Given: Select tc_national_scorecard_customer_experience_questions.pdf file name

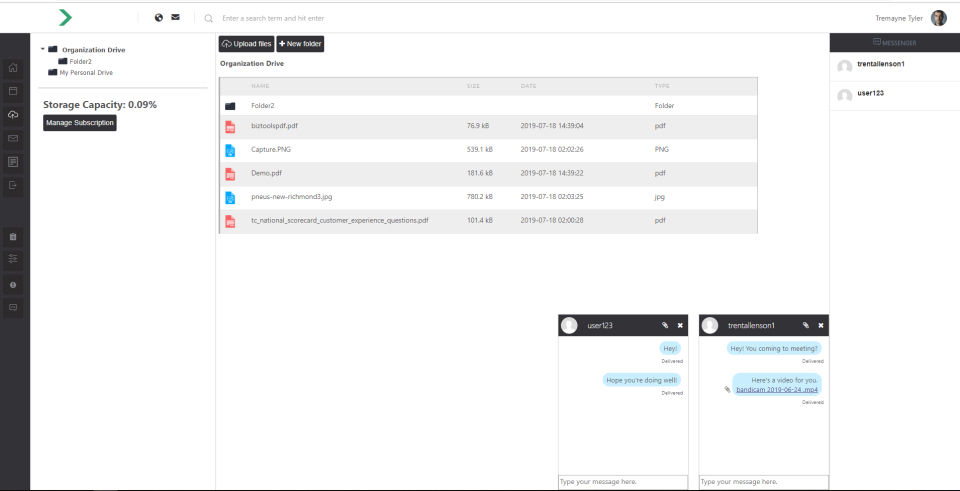Looking at the screenshot, I should (339, 220).
